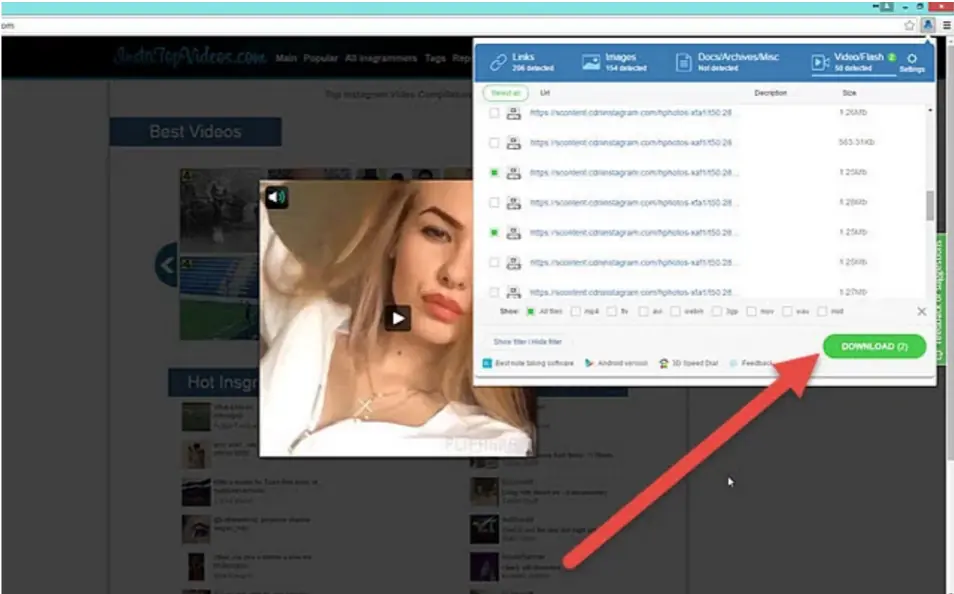The height and width of the screenshot is (594, 954).
Task: Toggle the video sound speaker icon
Action: click(276, 197)
